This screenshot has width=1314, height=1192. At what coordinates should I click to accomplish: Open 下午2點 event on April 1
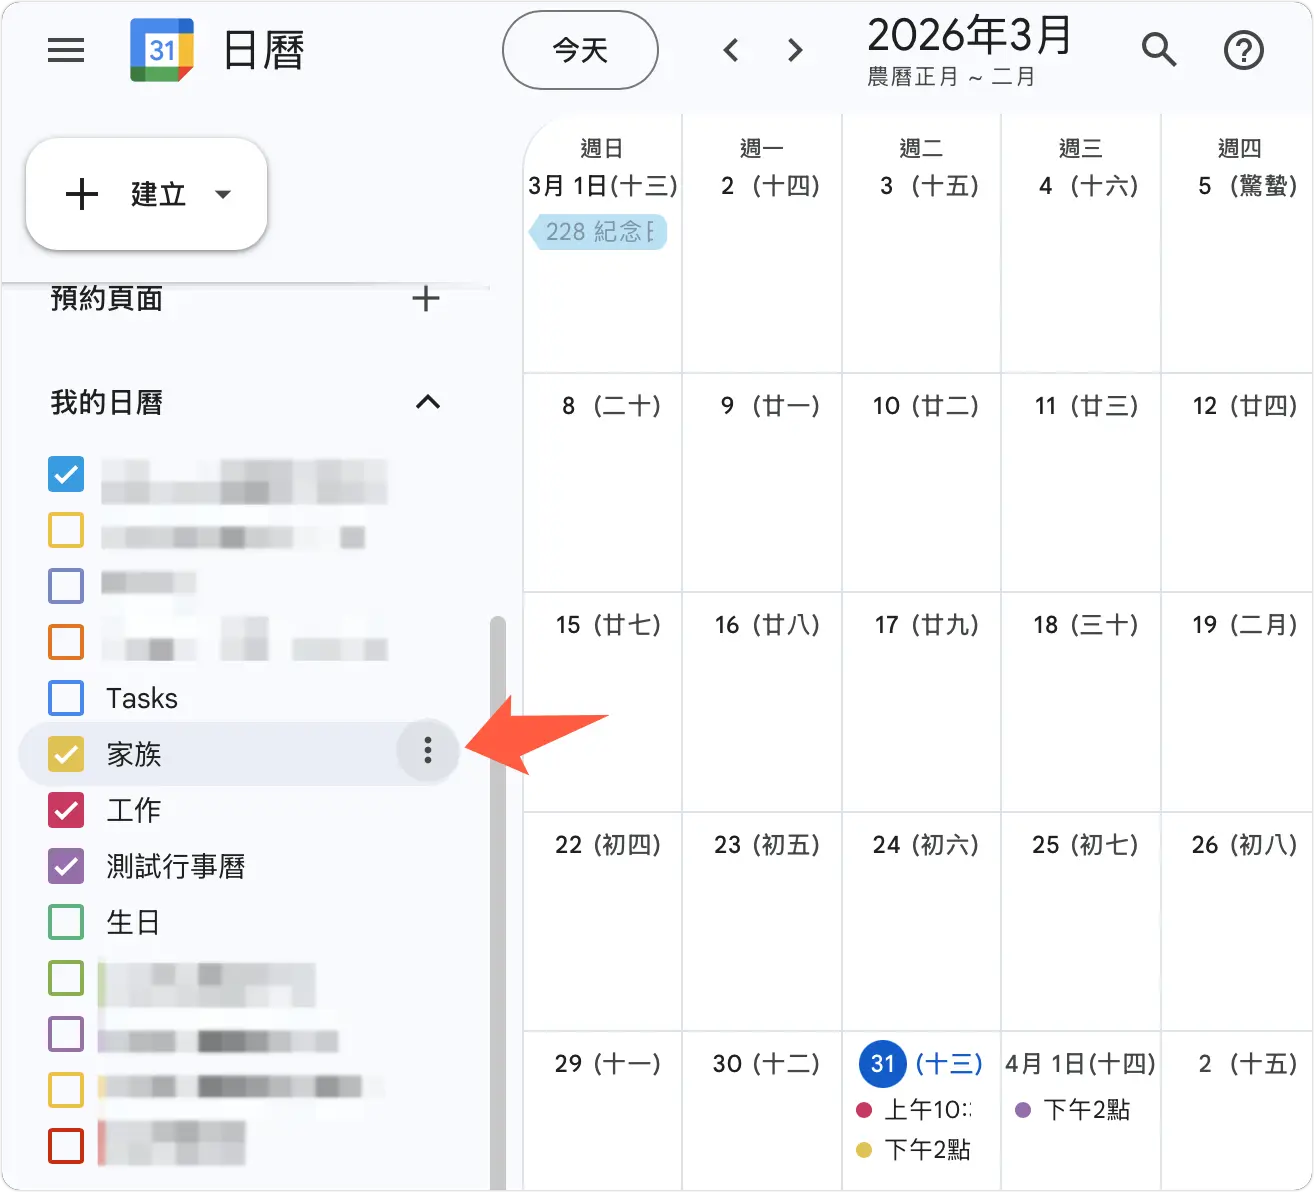1073,1110
